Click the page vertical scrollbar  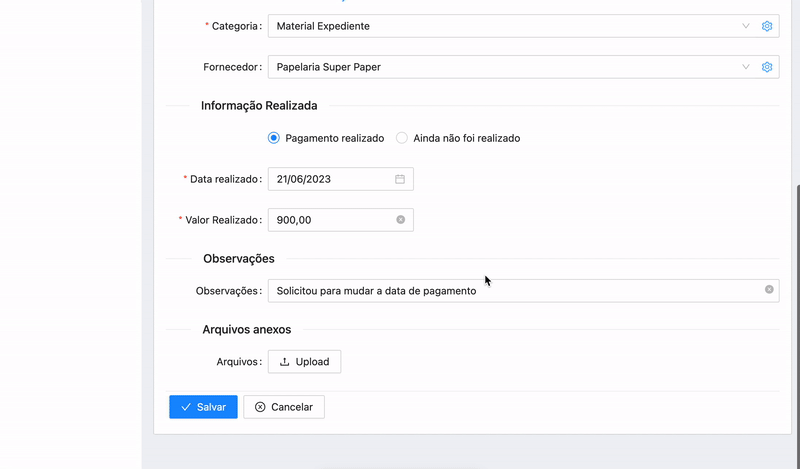797,327
